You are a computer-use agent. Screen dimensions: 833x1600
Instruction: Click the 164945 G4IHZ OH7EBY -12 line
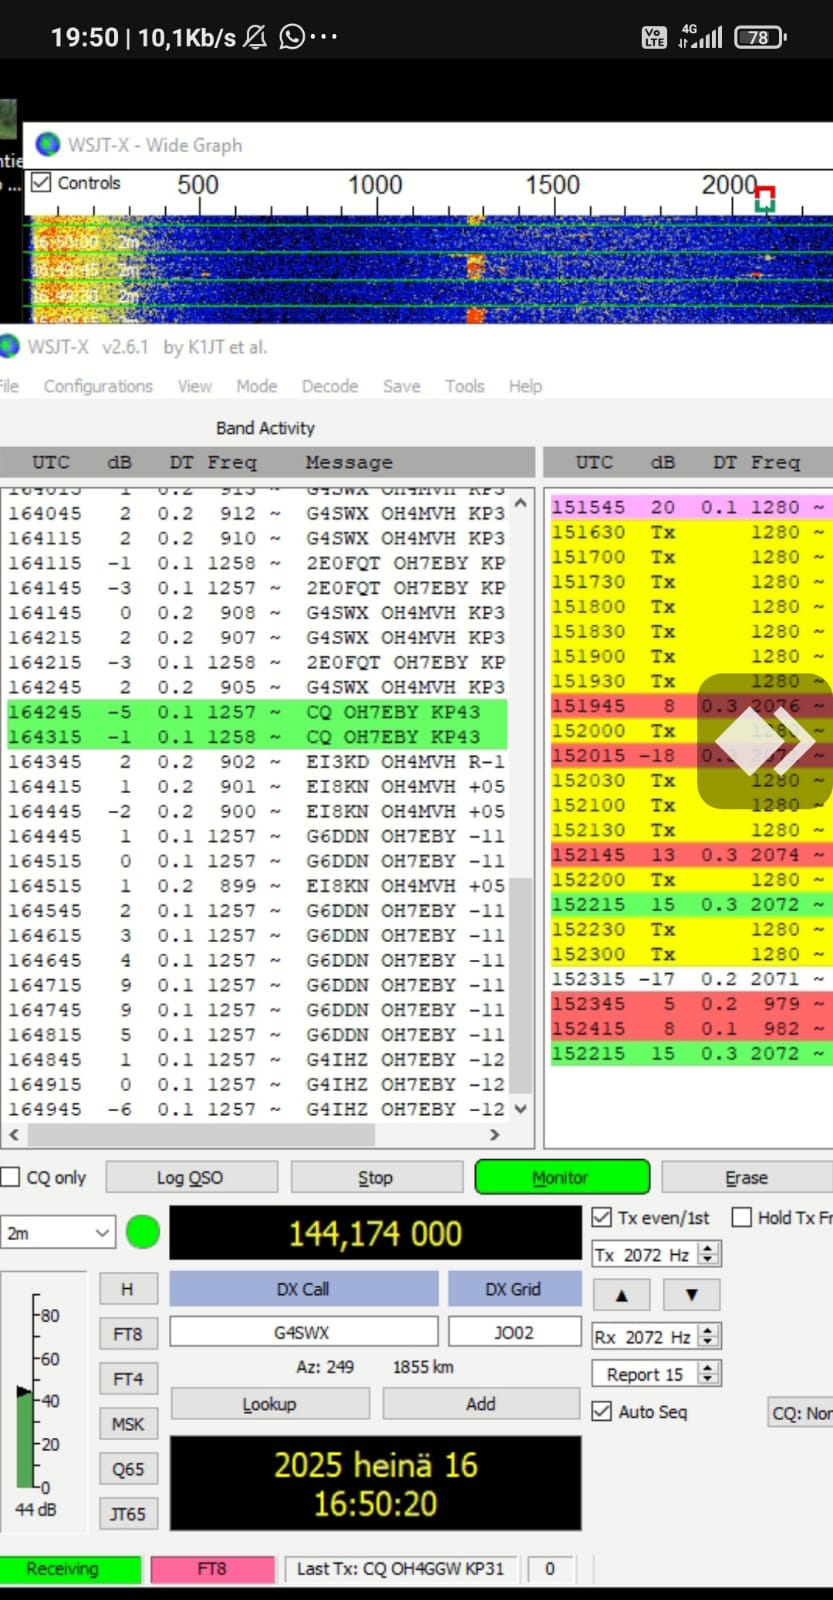pyautogui.click(x=257, y=1109)
